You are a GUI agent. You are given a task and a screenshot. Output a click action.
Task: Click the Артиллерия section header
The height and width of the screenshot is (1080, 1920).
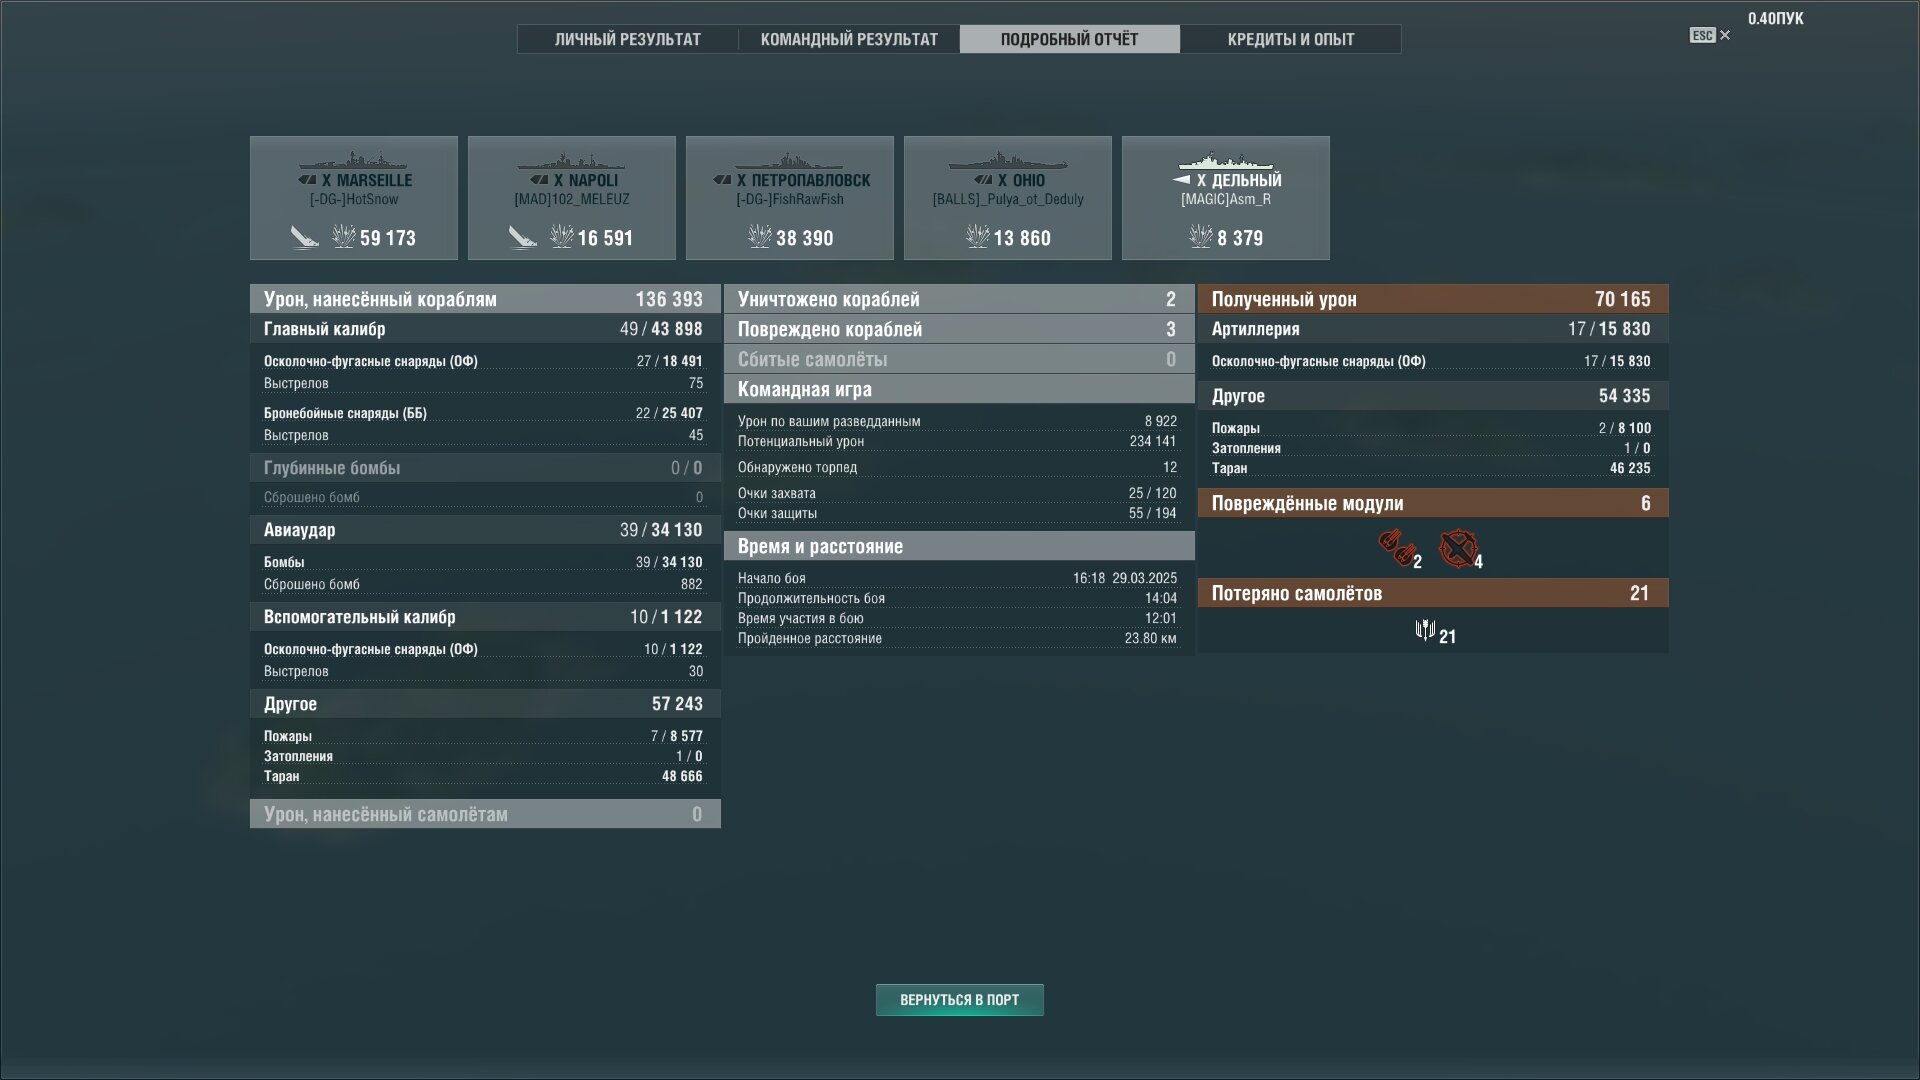click(1433, 329)
